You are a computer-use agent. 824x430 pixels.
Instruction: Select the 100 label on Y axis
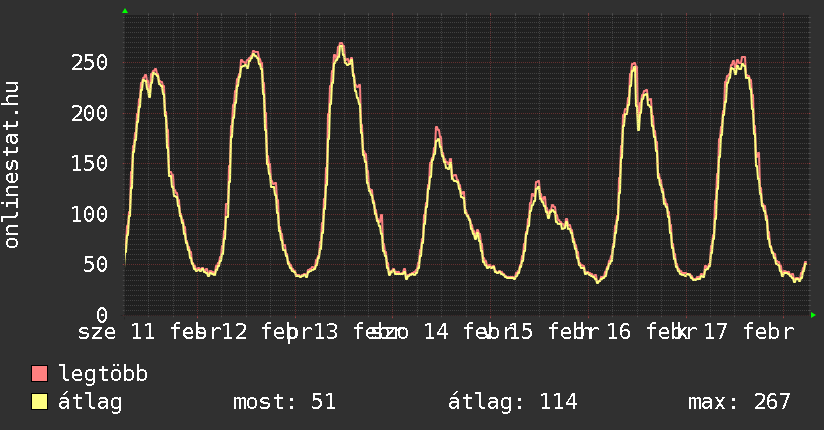[x=90, y=214]
